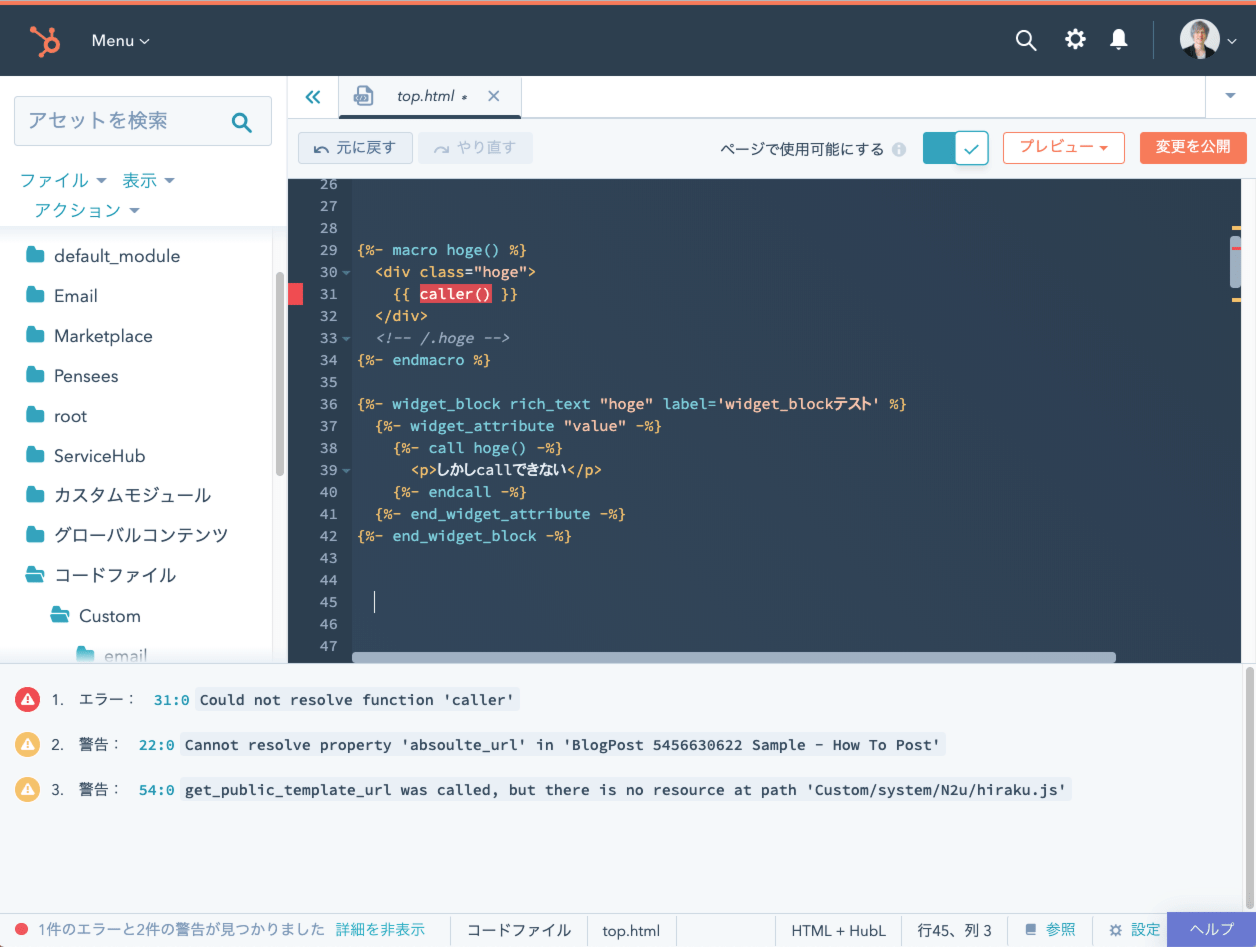Click the 詳細を非表示 link
1256x947 pixels.
380,930
